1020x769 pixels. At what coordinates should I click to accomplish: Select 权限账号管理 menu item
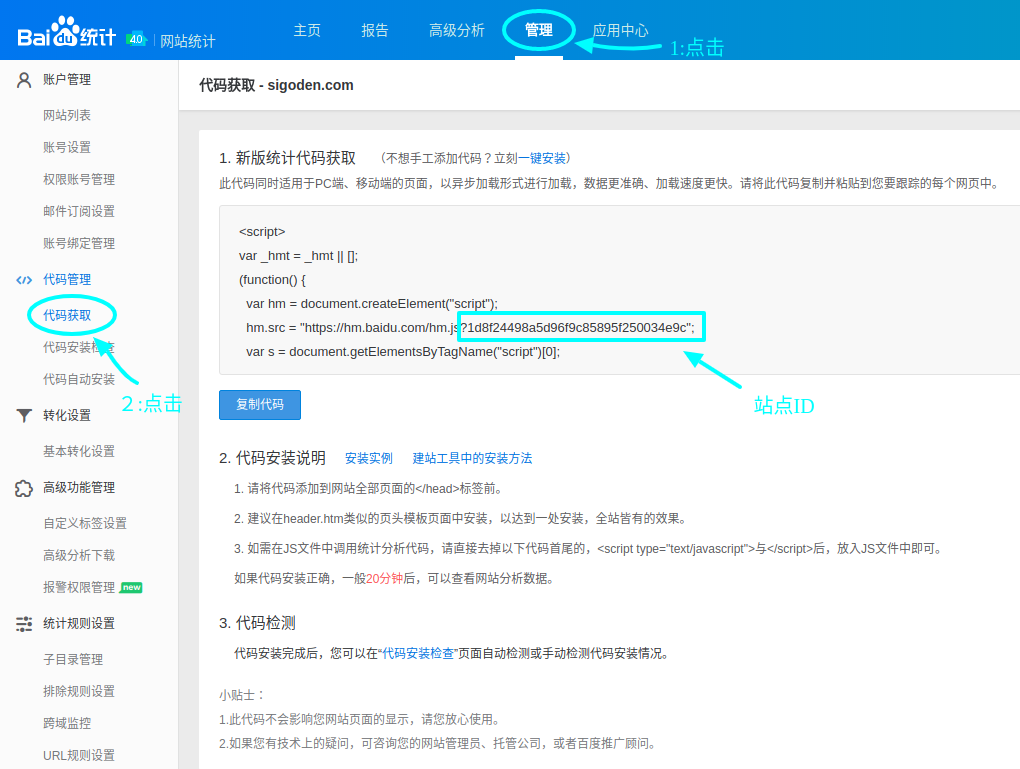79,180
